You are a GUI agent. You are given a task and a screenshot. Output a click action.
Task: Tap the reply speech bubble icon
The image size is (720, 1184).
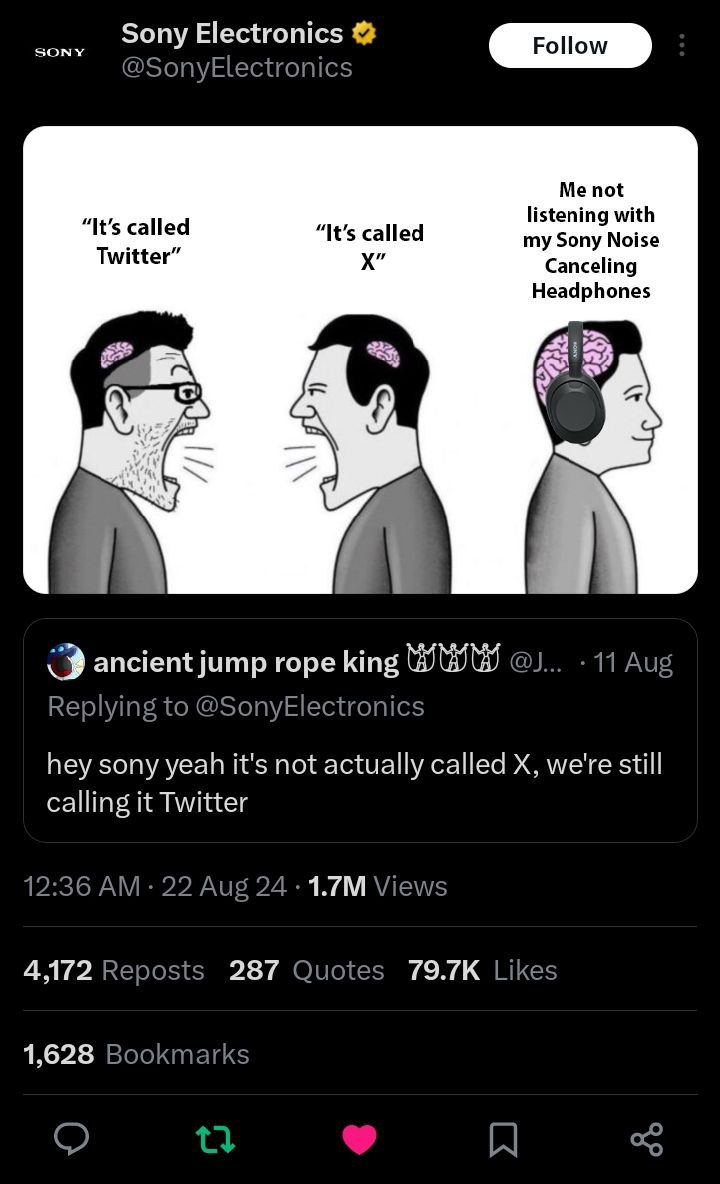[70, 1138]
